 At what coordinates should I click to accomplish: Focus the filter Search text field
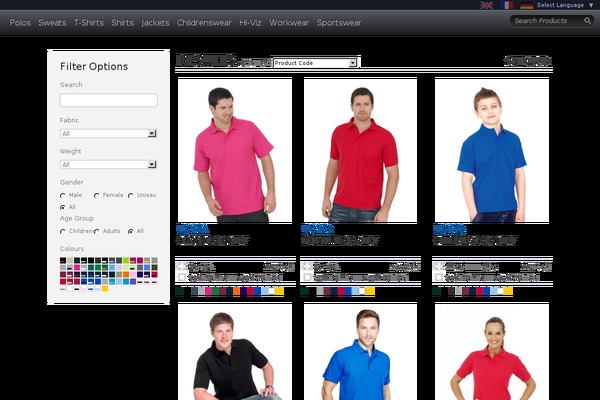108,100
